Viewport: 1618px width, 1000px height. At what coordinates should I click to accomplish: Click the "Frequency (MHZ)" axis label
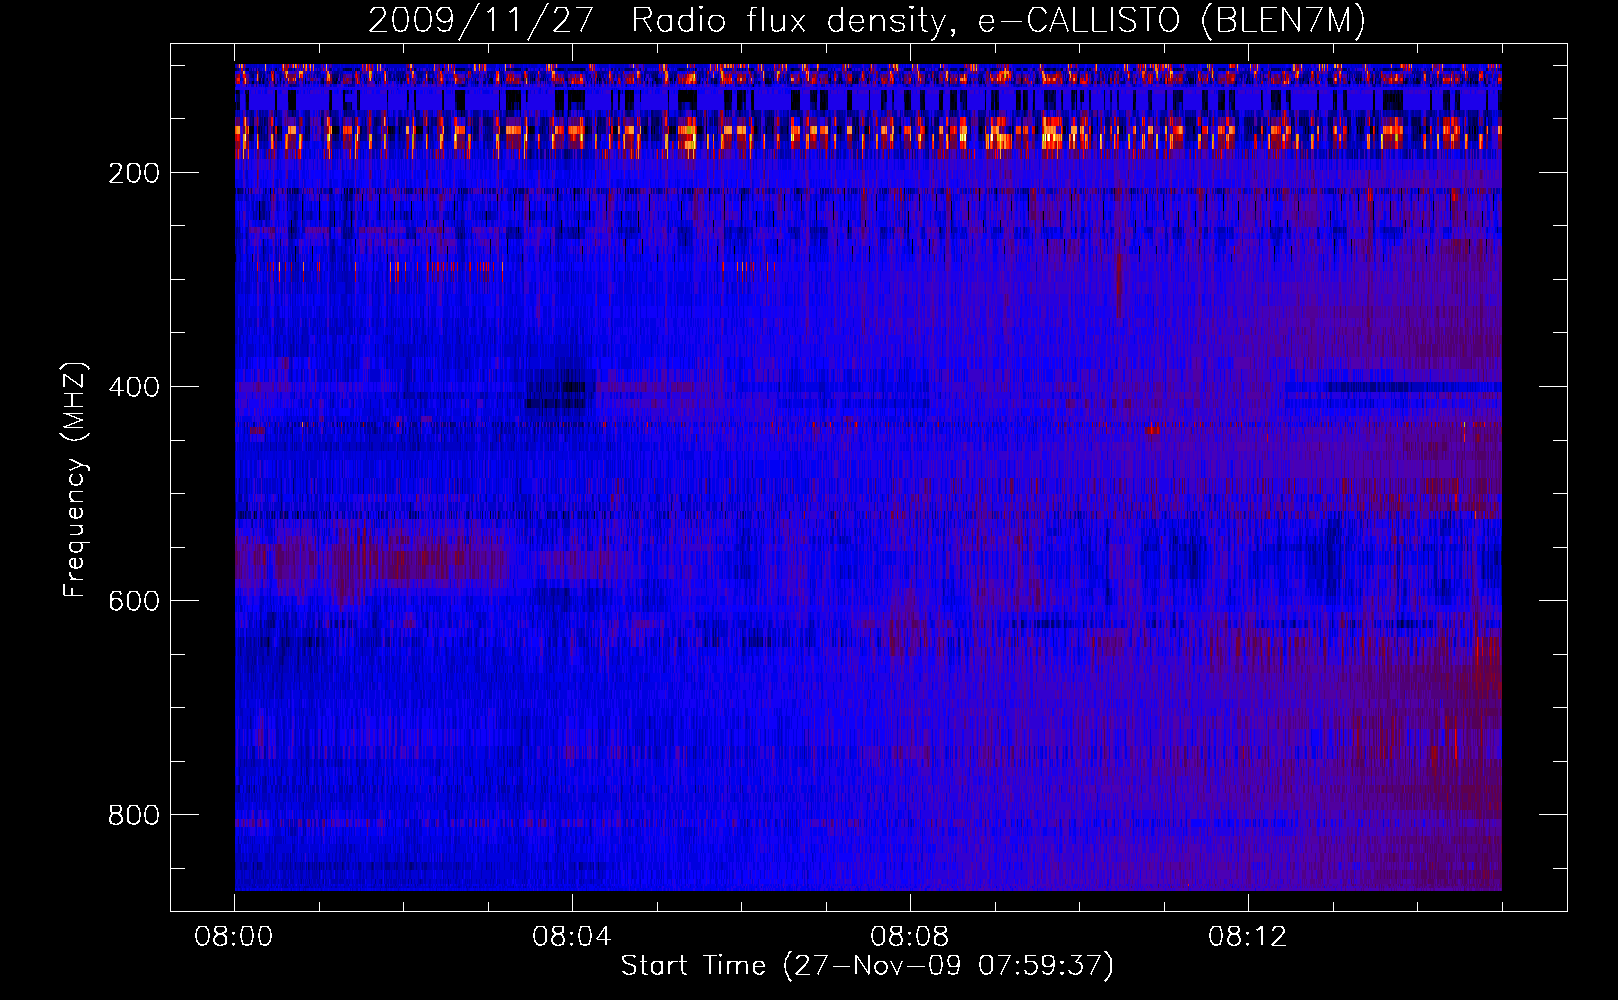(x=75, y=479)
